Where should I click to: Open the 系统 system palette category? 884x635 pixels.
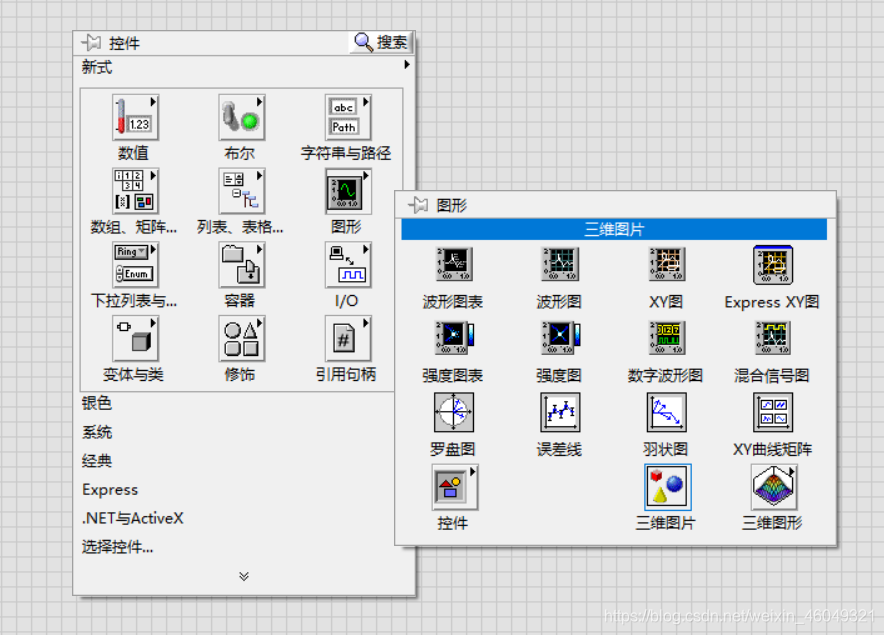click(x=97, y=432)
